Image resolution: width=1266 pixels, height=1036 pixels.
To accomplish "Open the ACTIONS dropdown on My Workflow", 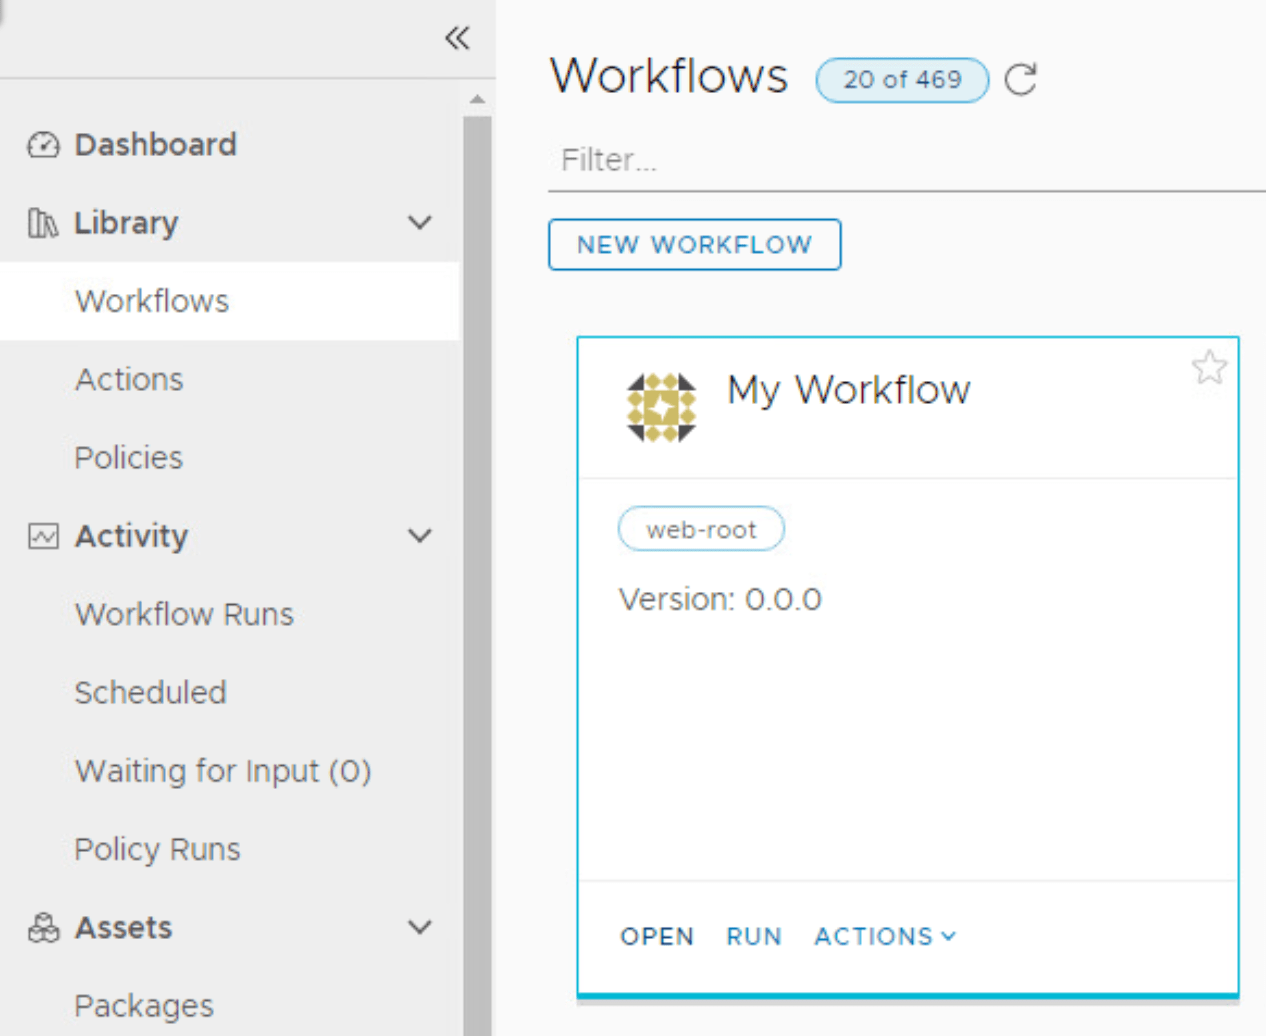I will [885, 936].
